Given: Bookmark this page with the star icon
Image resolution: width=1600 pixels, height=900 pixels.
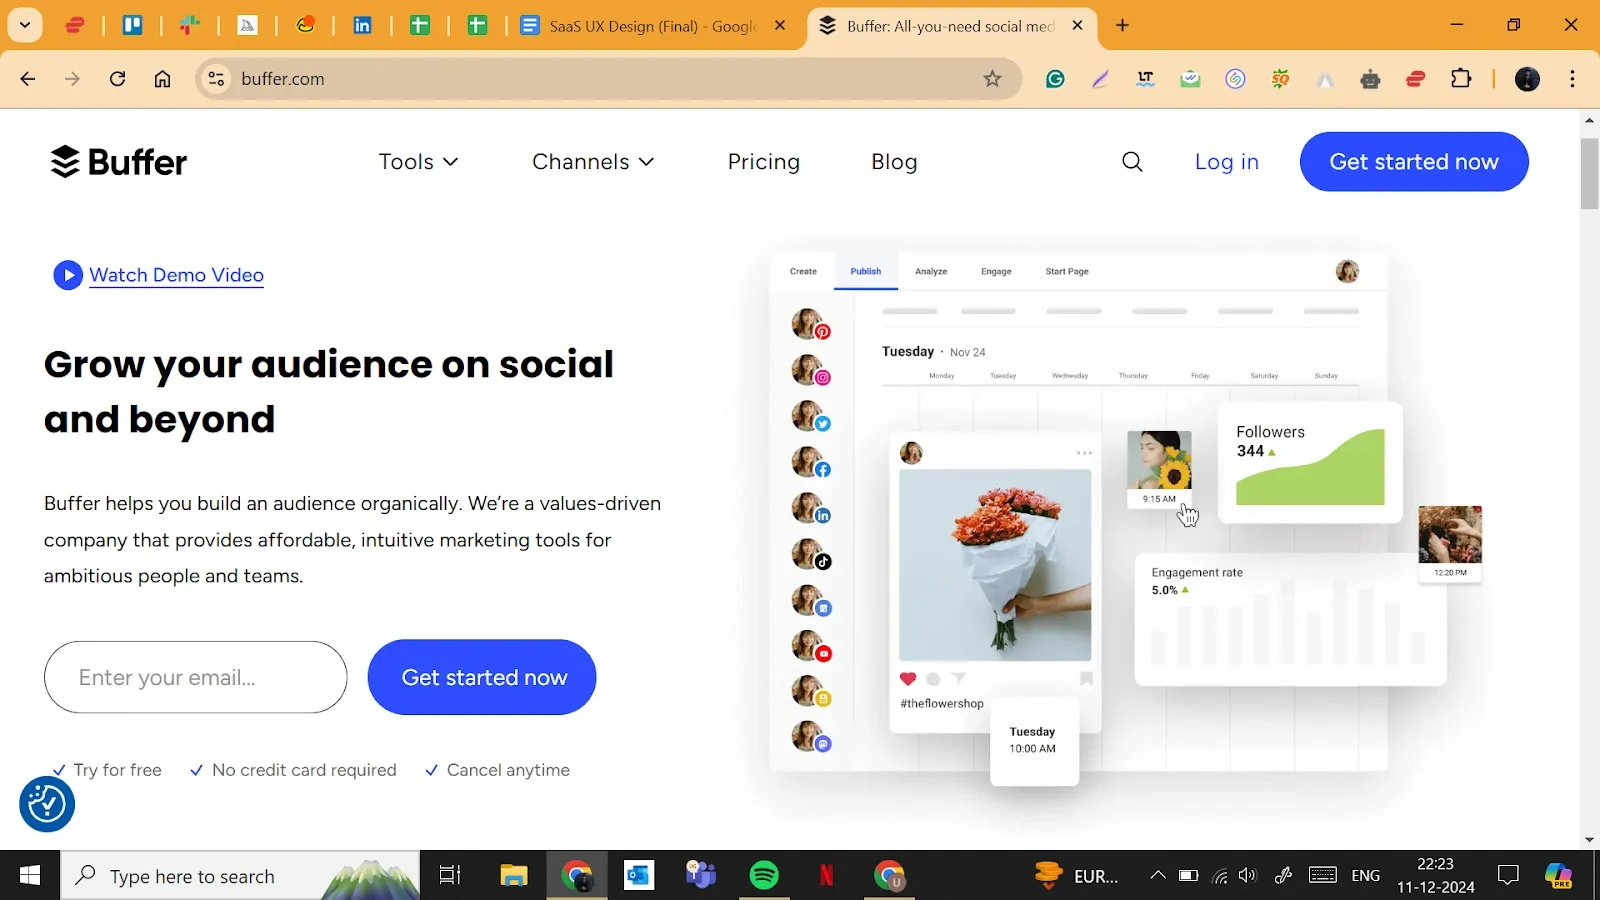Looking at the screenshot, I should (991, 79).
